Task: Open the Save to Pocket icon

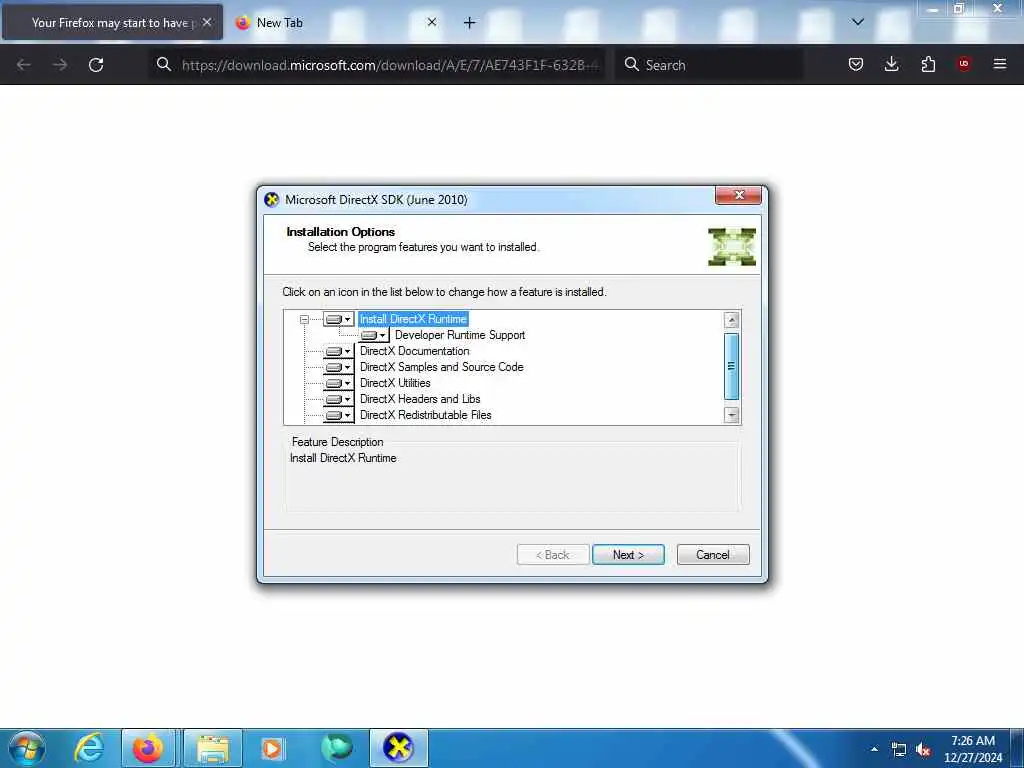Action: (856, 64)
